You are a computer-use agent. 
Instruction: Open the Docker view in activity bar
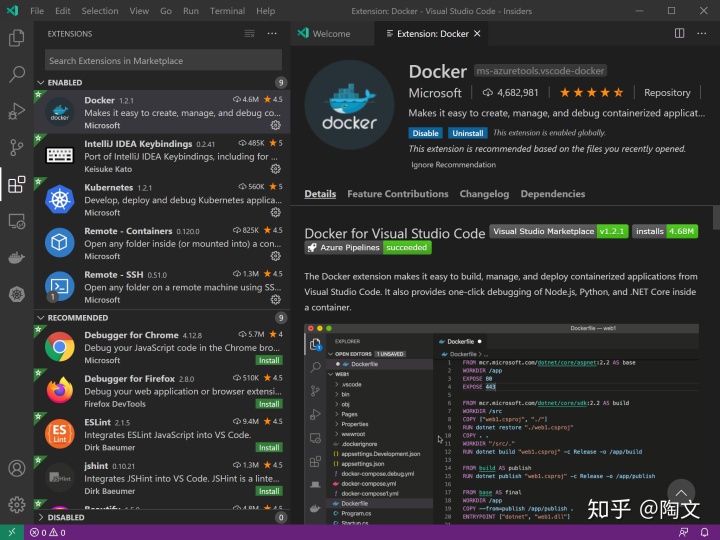tap(17, 258)
